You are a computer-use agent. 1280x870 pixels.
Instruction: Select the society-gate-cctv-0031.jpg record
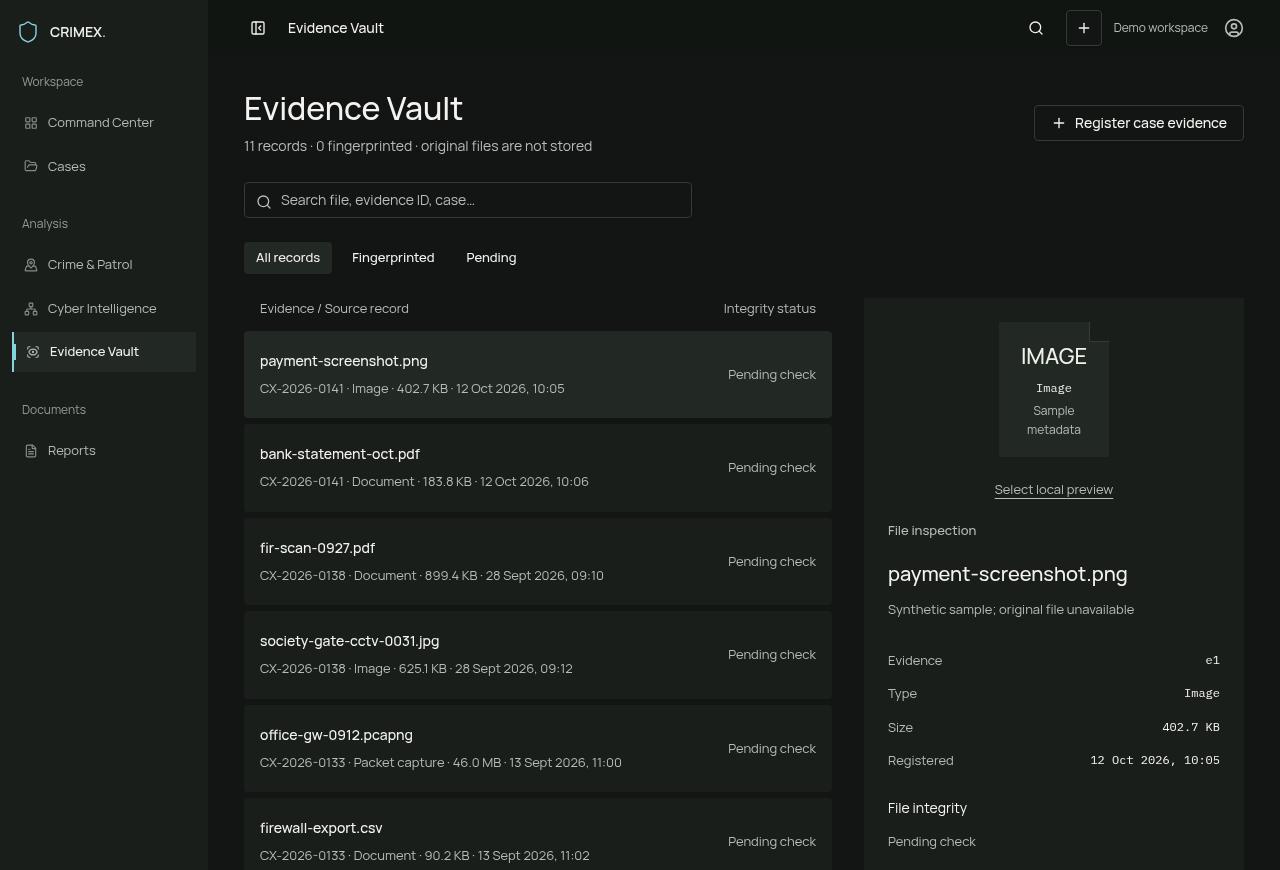pos(538,655)
